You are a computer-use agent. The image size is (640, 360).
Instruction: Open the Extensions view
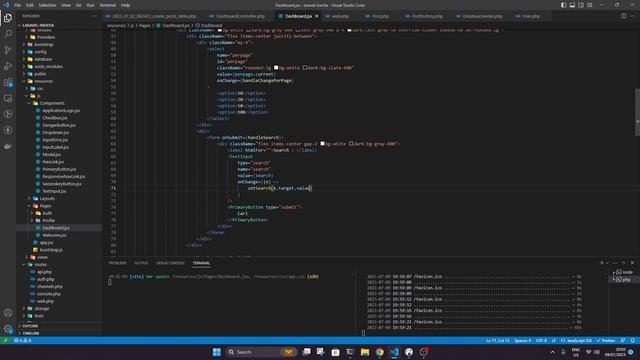tap(8, 82)
